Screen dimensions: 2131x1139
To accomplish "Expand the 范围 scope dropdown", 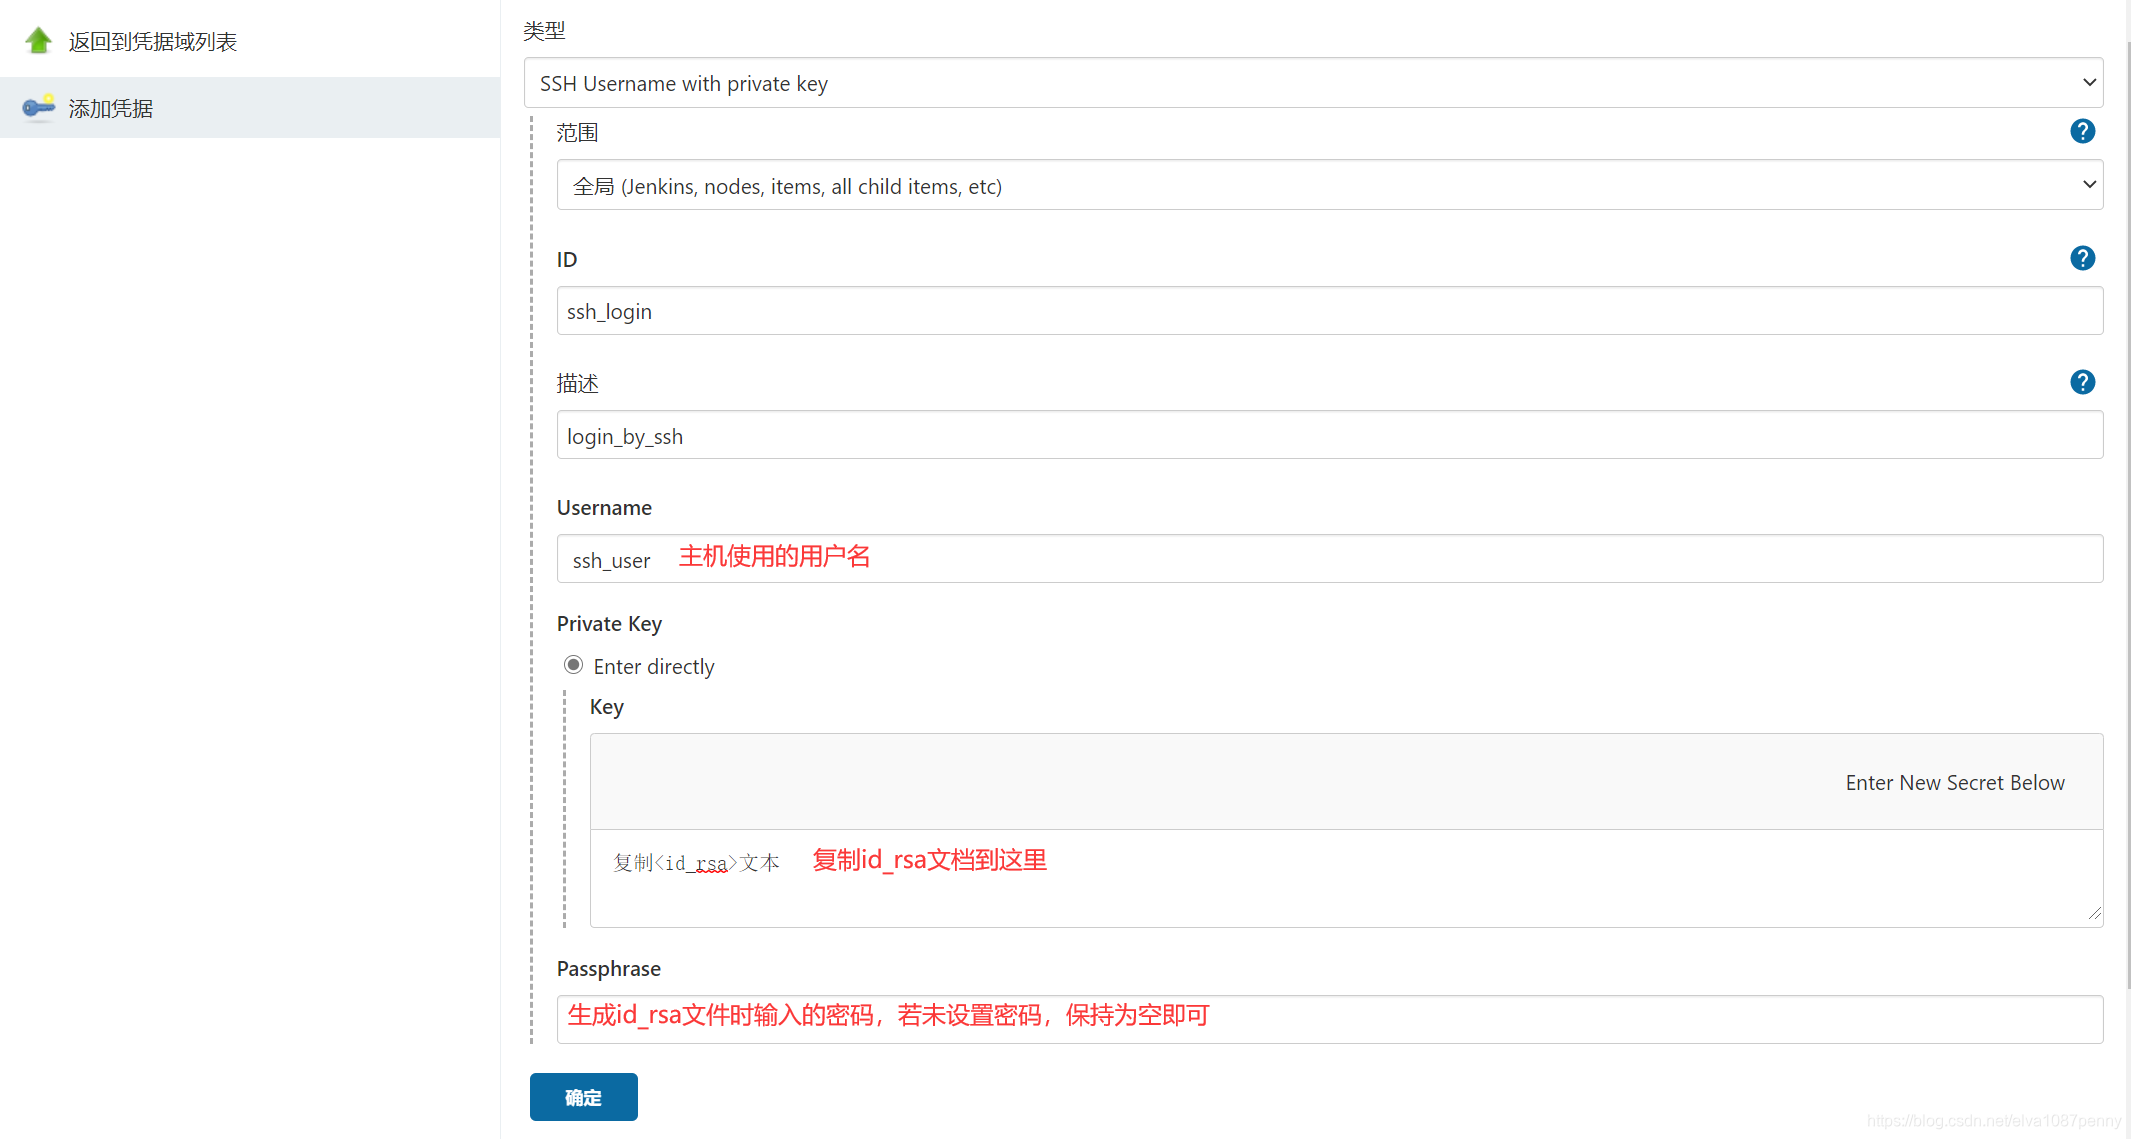I will coord(1328,185).
